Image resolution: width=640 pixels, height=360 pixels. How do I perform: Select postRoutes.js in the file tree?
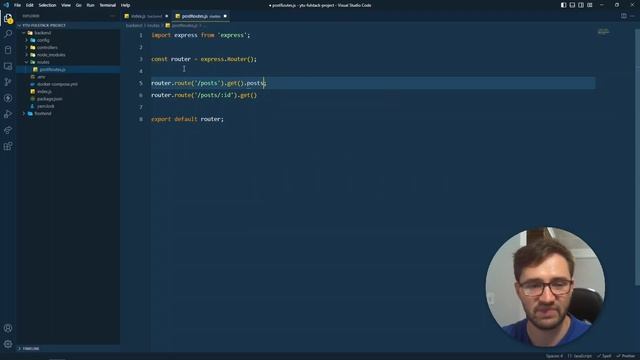click(52, 69)
